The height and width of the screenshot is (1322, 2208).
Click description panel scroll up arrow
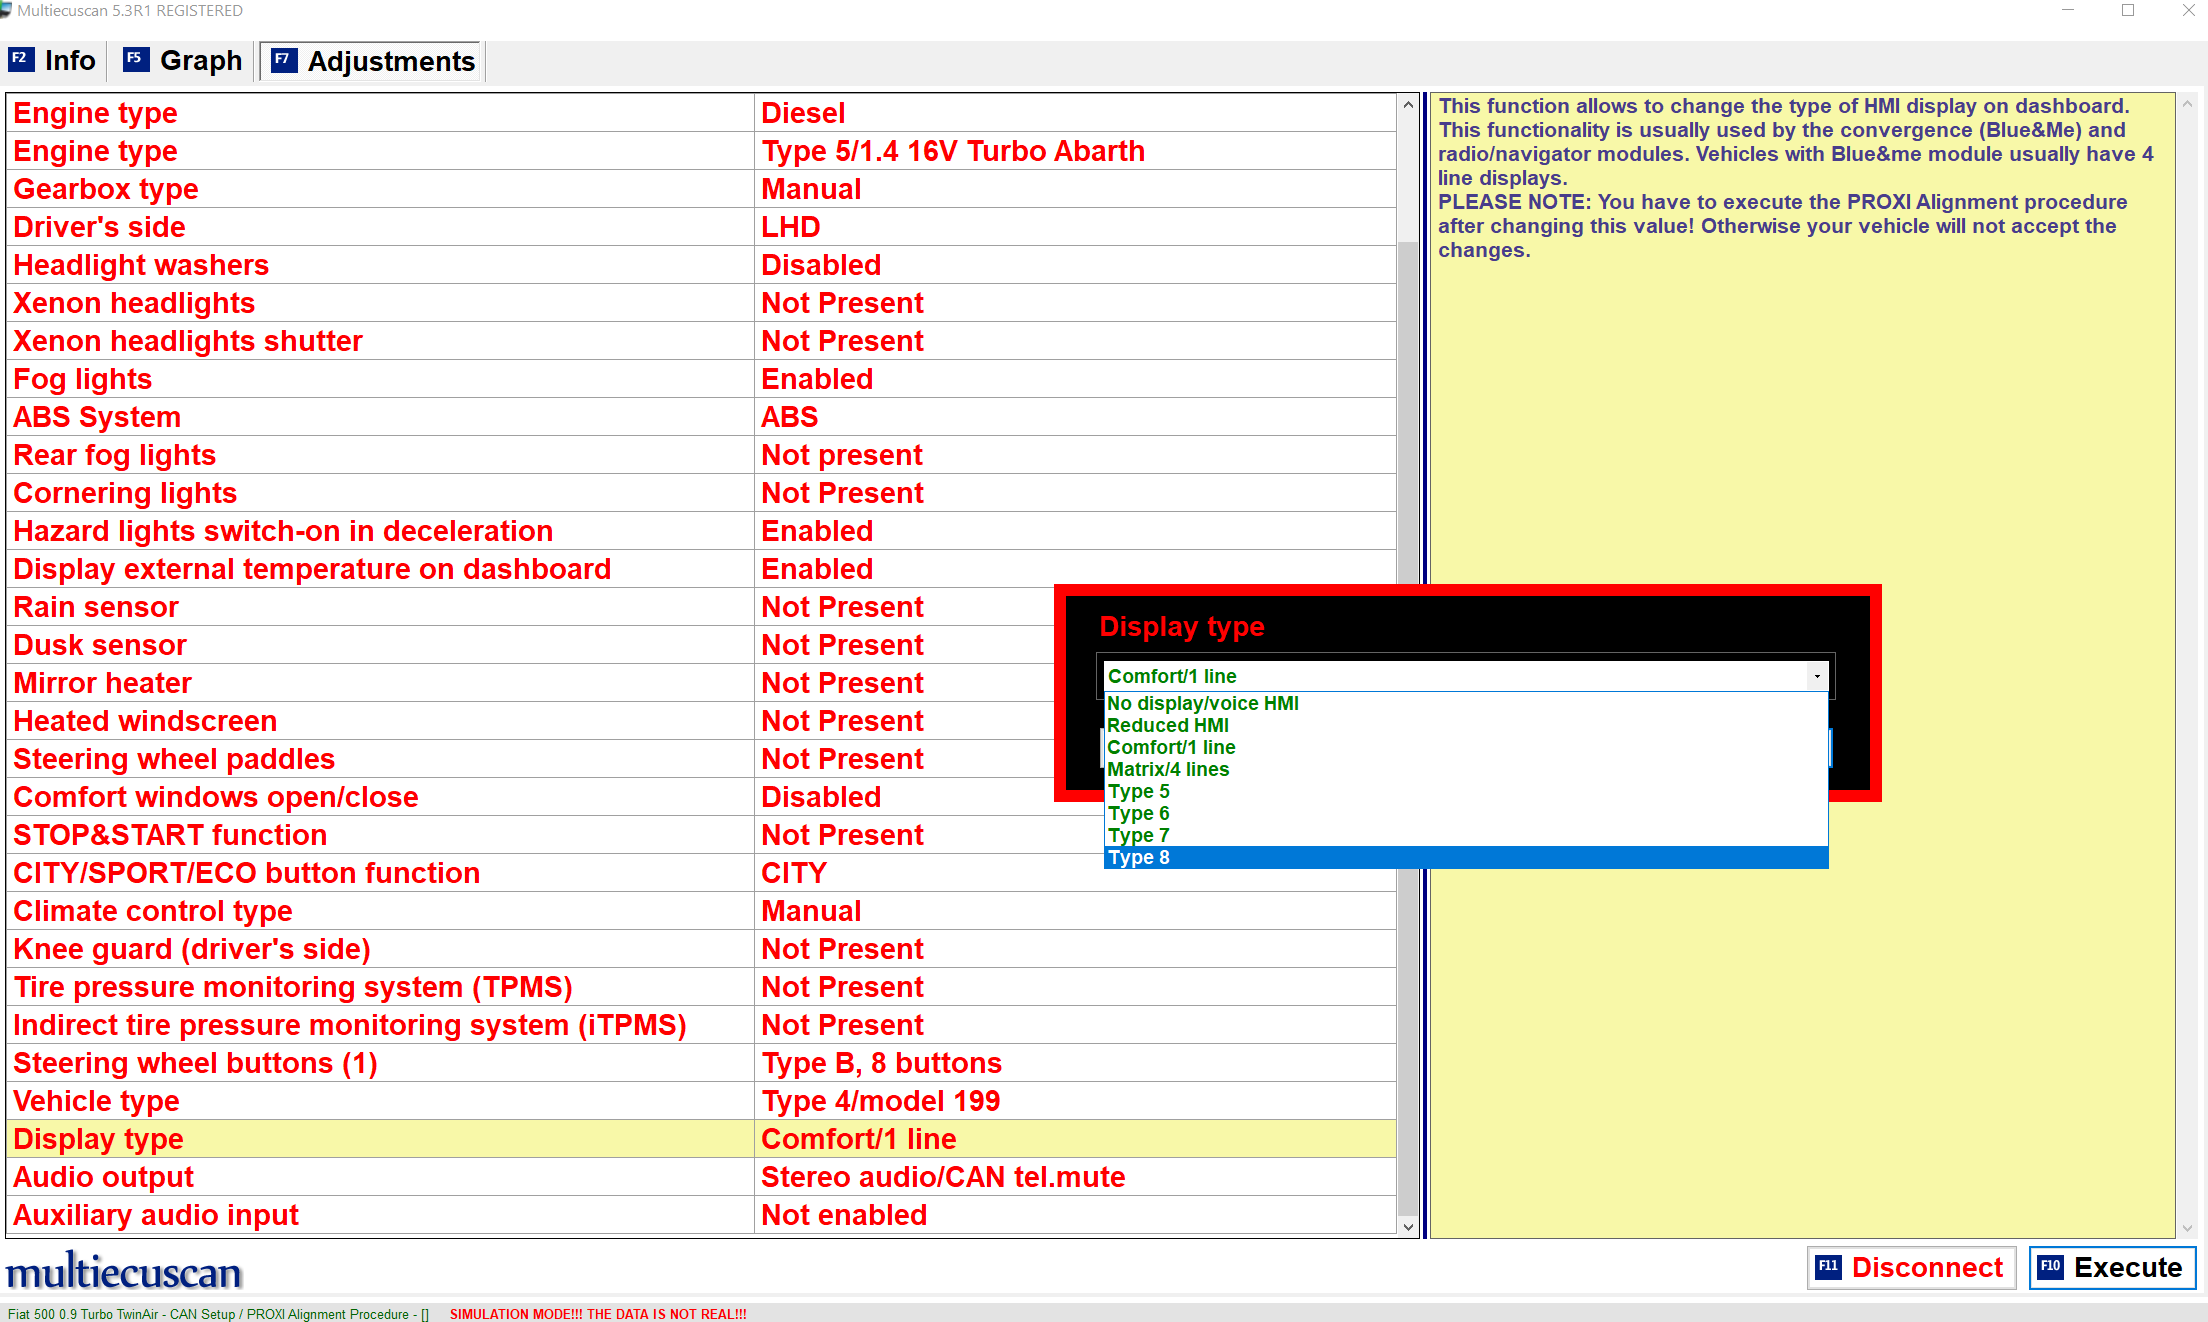click(2187, 103)
